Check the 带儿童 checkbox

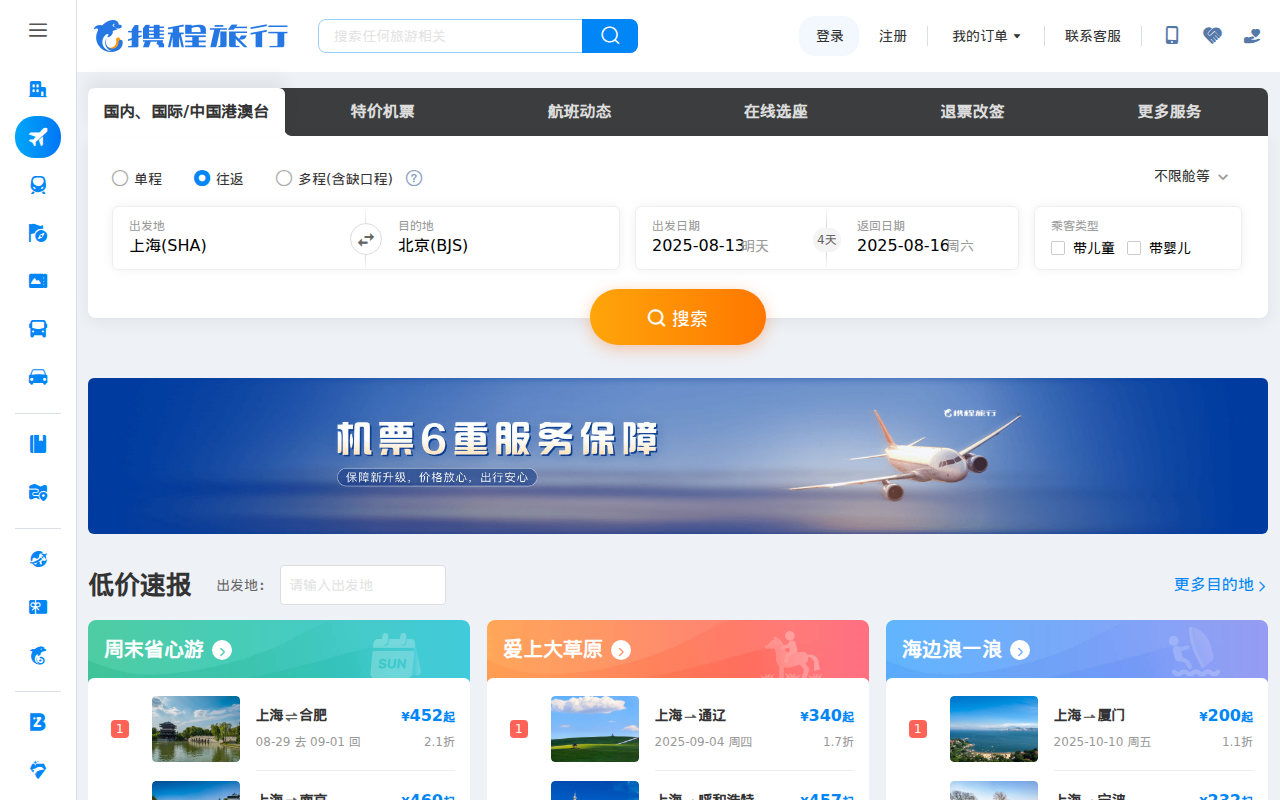pos(1058,248)
